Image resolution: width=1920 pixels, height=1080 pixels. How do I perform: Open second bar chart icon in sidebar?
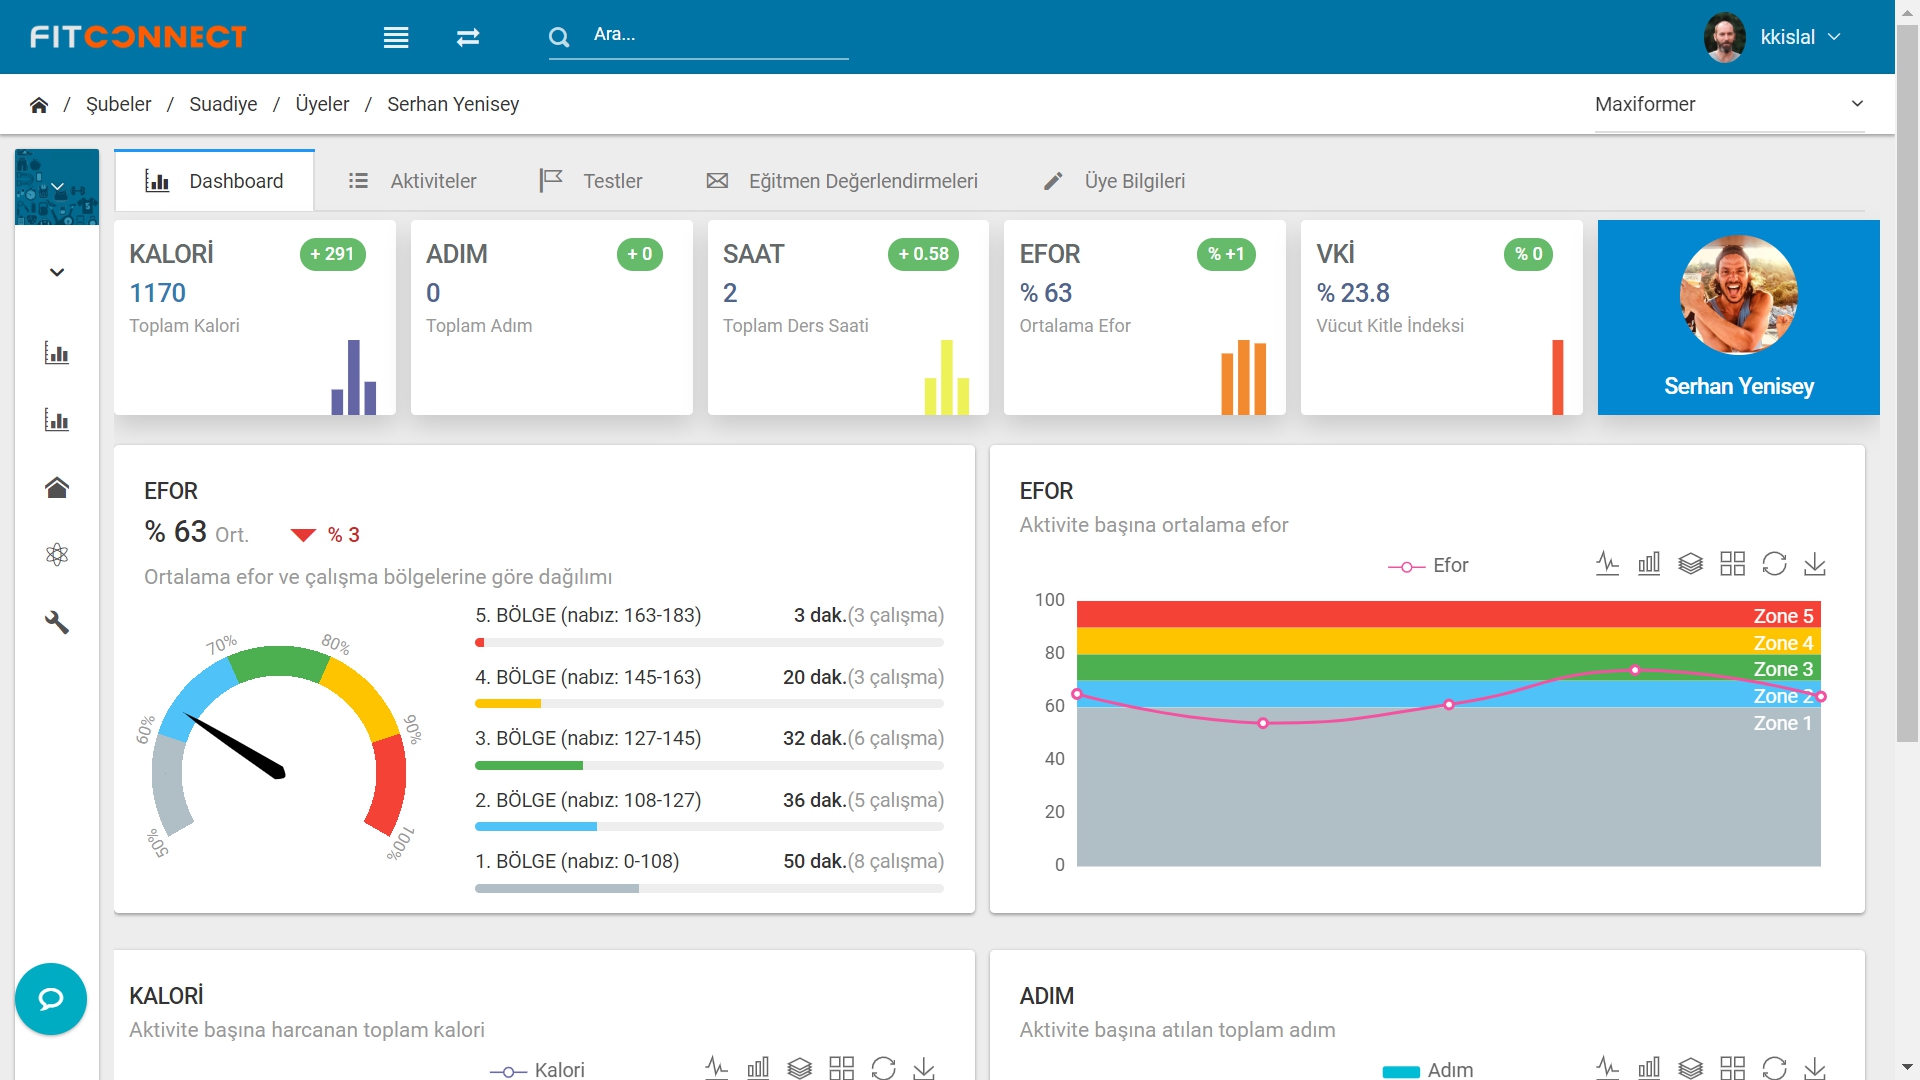click(x=57, y=420)
